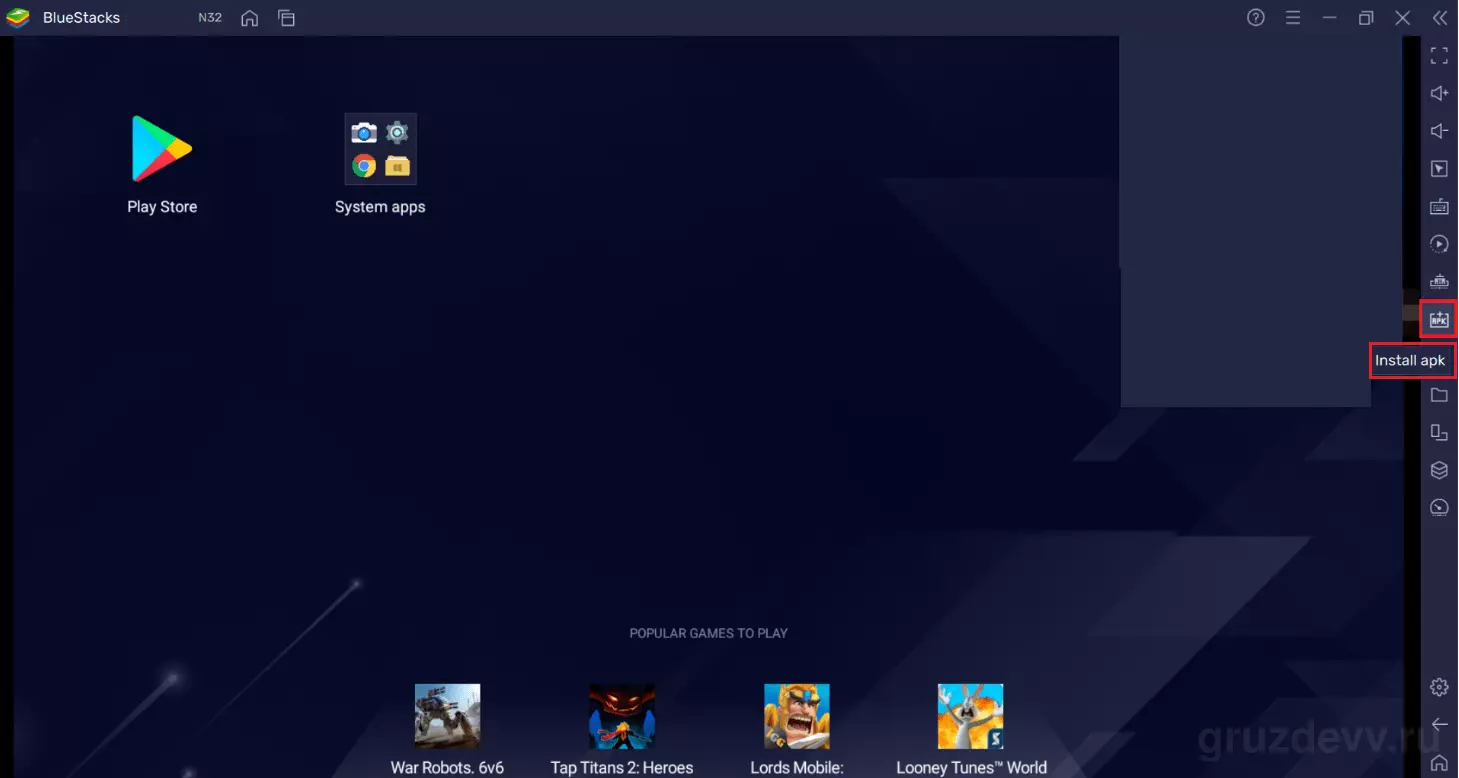The image size is (1459, 778).
Task: Click the 'War Robots. 6v6' title
Action: (447, 768)
